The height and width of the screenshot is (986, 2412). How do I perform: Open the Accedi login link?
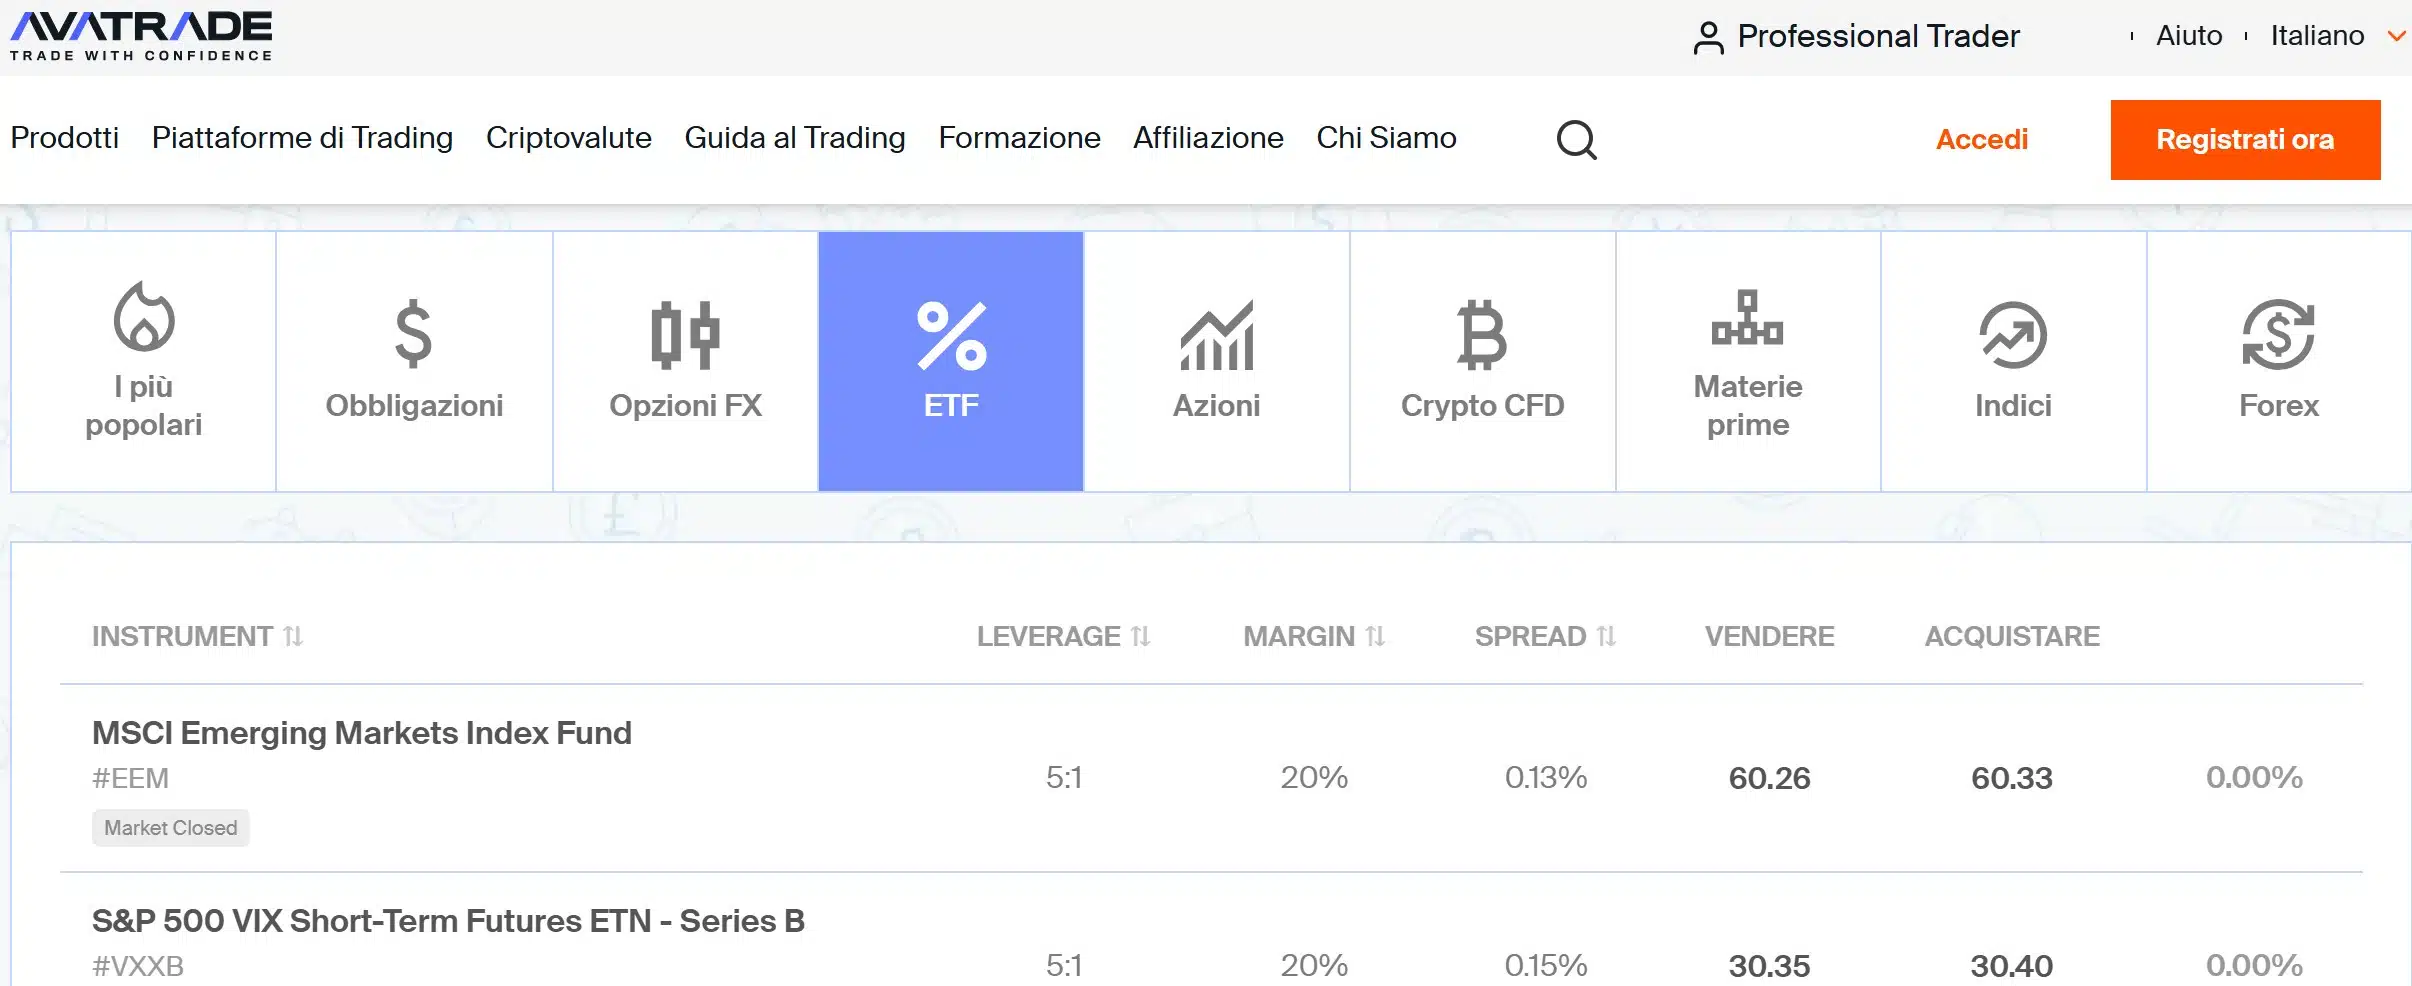(1982, 139)
